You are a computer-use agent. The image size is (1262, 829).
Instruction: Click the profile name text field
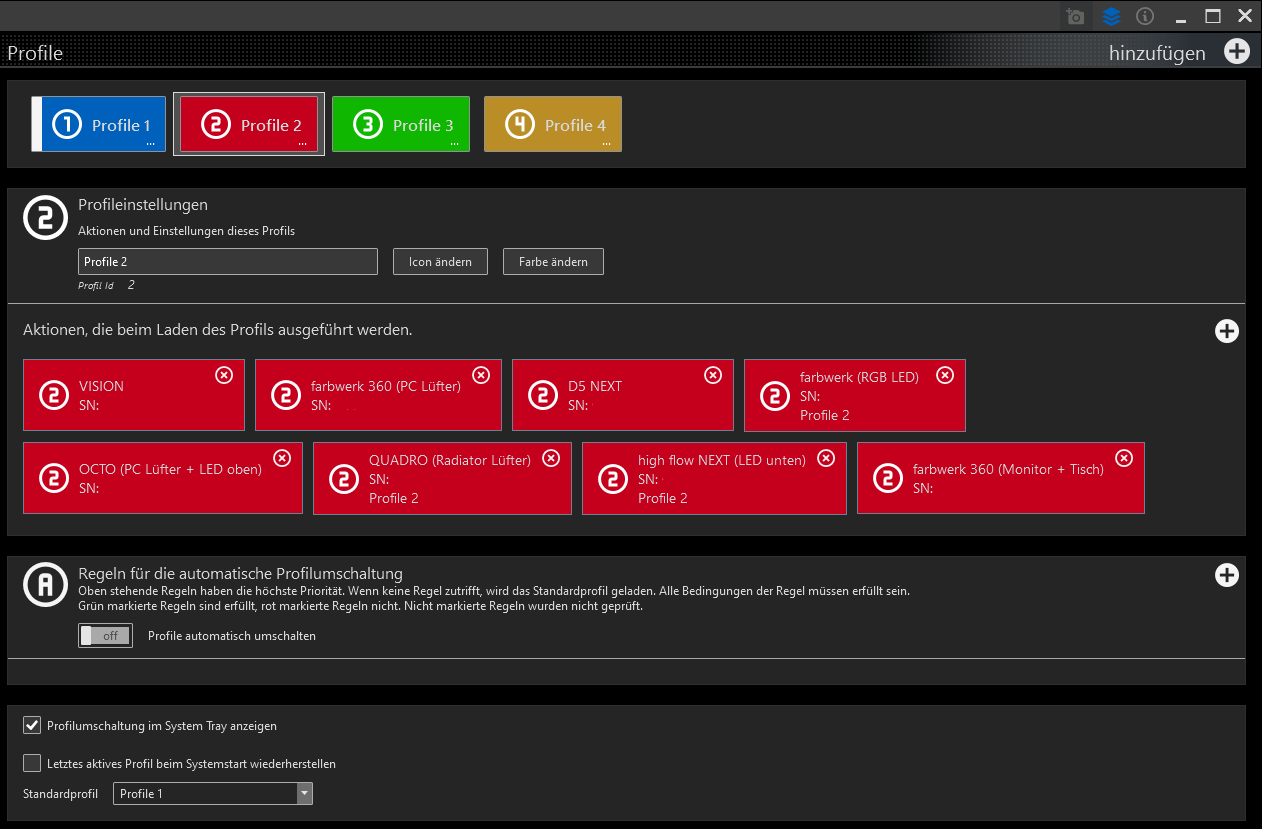228,262
